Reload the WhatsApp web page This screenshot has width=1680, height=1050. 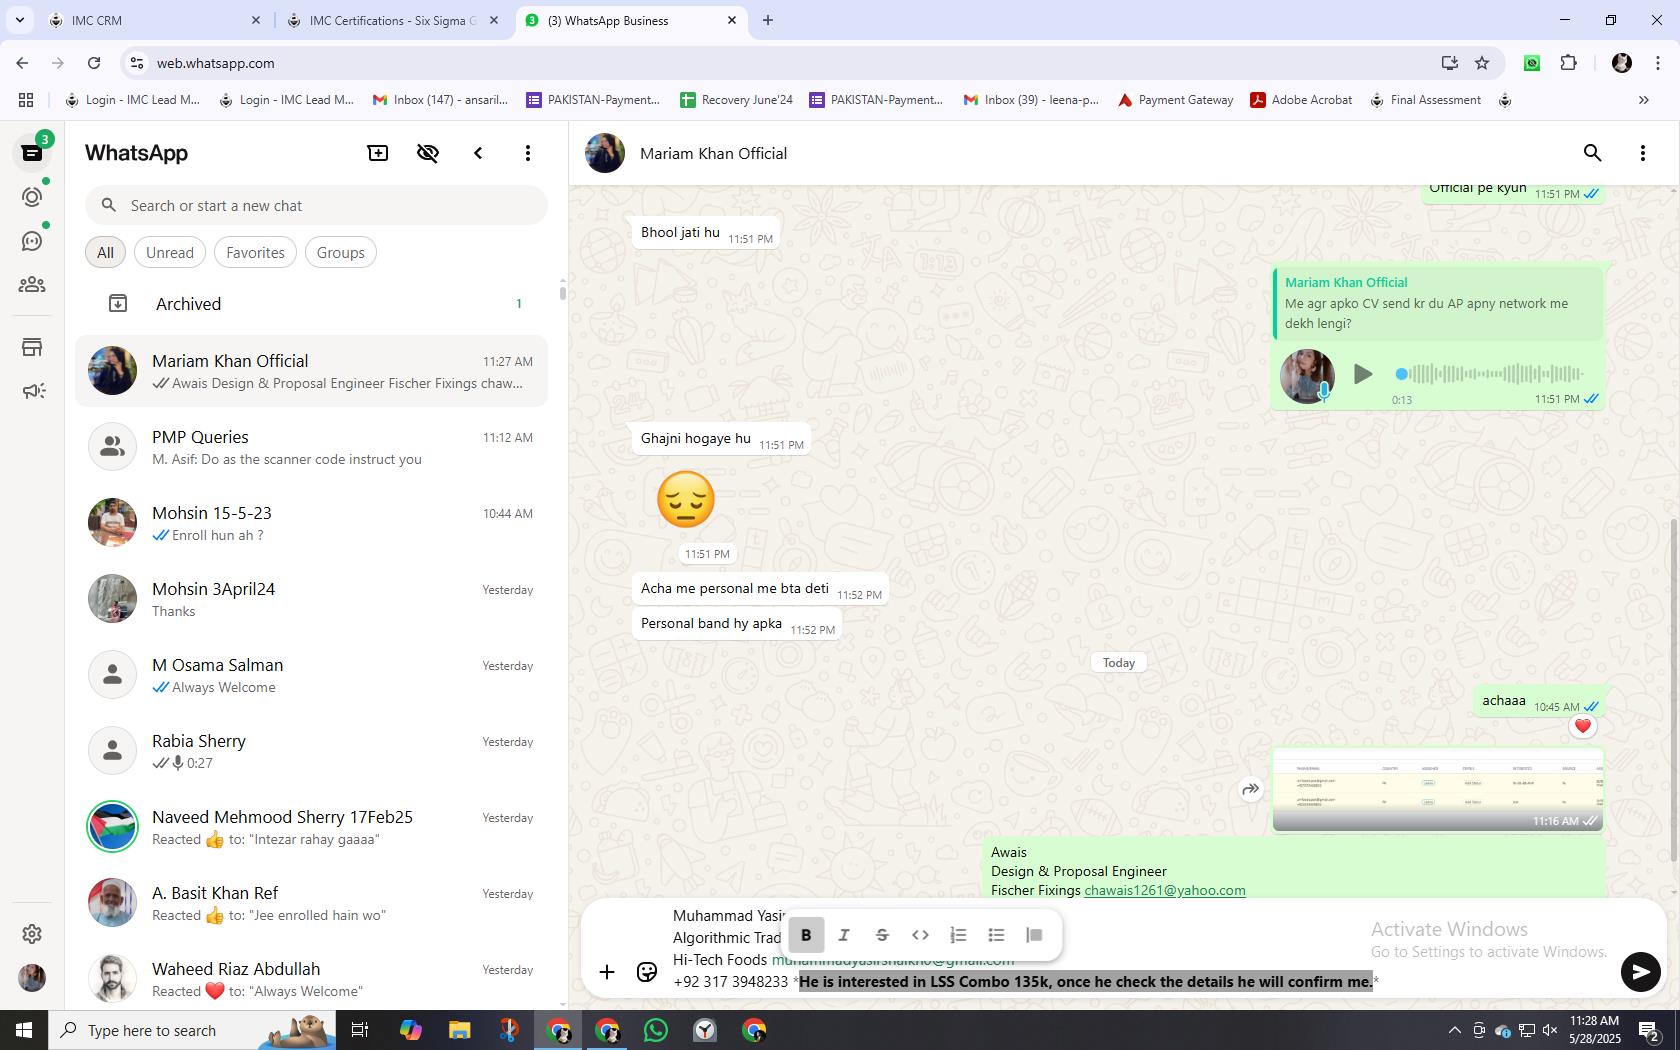click(94, 63)
